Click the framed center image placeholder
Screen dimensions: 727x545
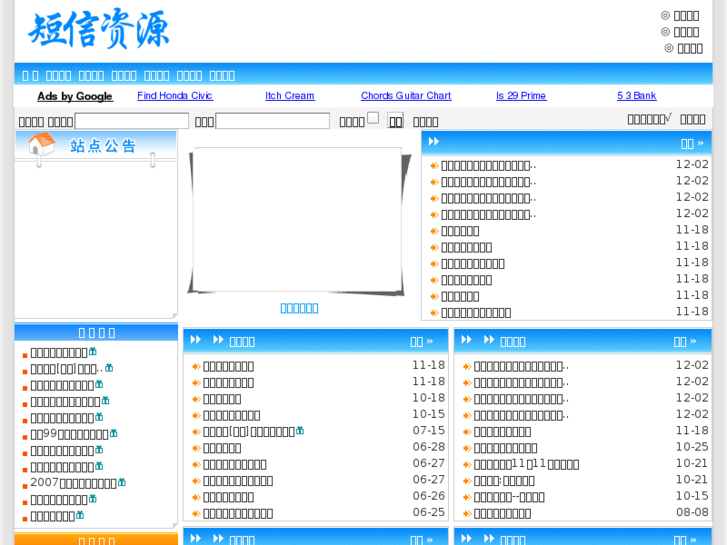point(298,220)
